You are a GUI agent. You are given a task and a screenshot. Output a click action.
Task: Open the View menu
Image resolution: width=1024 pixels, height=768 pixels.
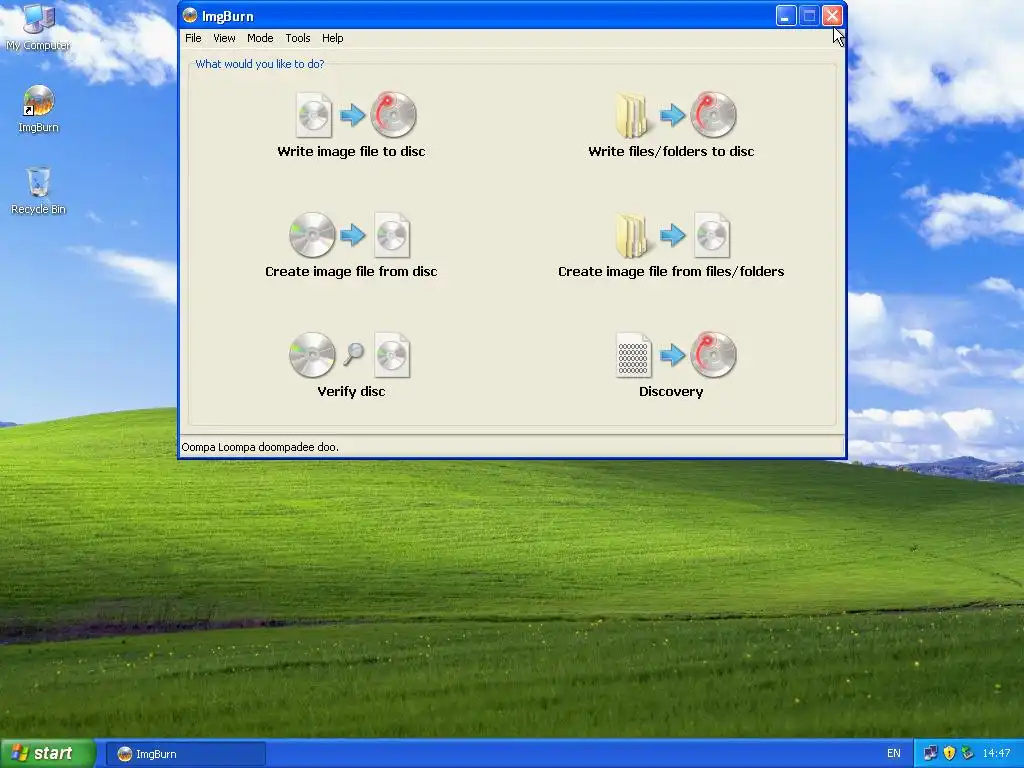tap(224, 38)
